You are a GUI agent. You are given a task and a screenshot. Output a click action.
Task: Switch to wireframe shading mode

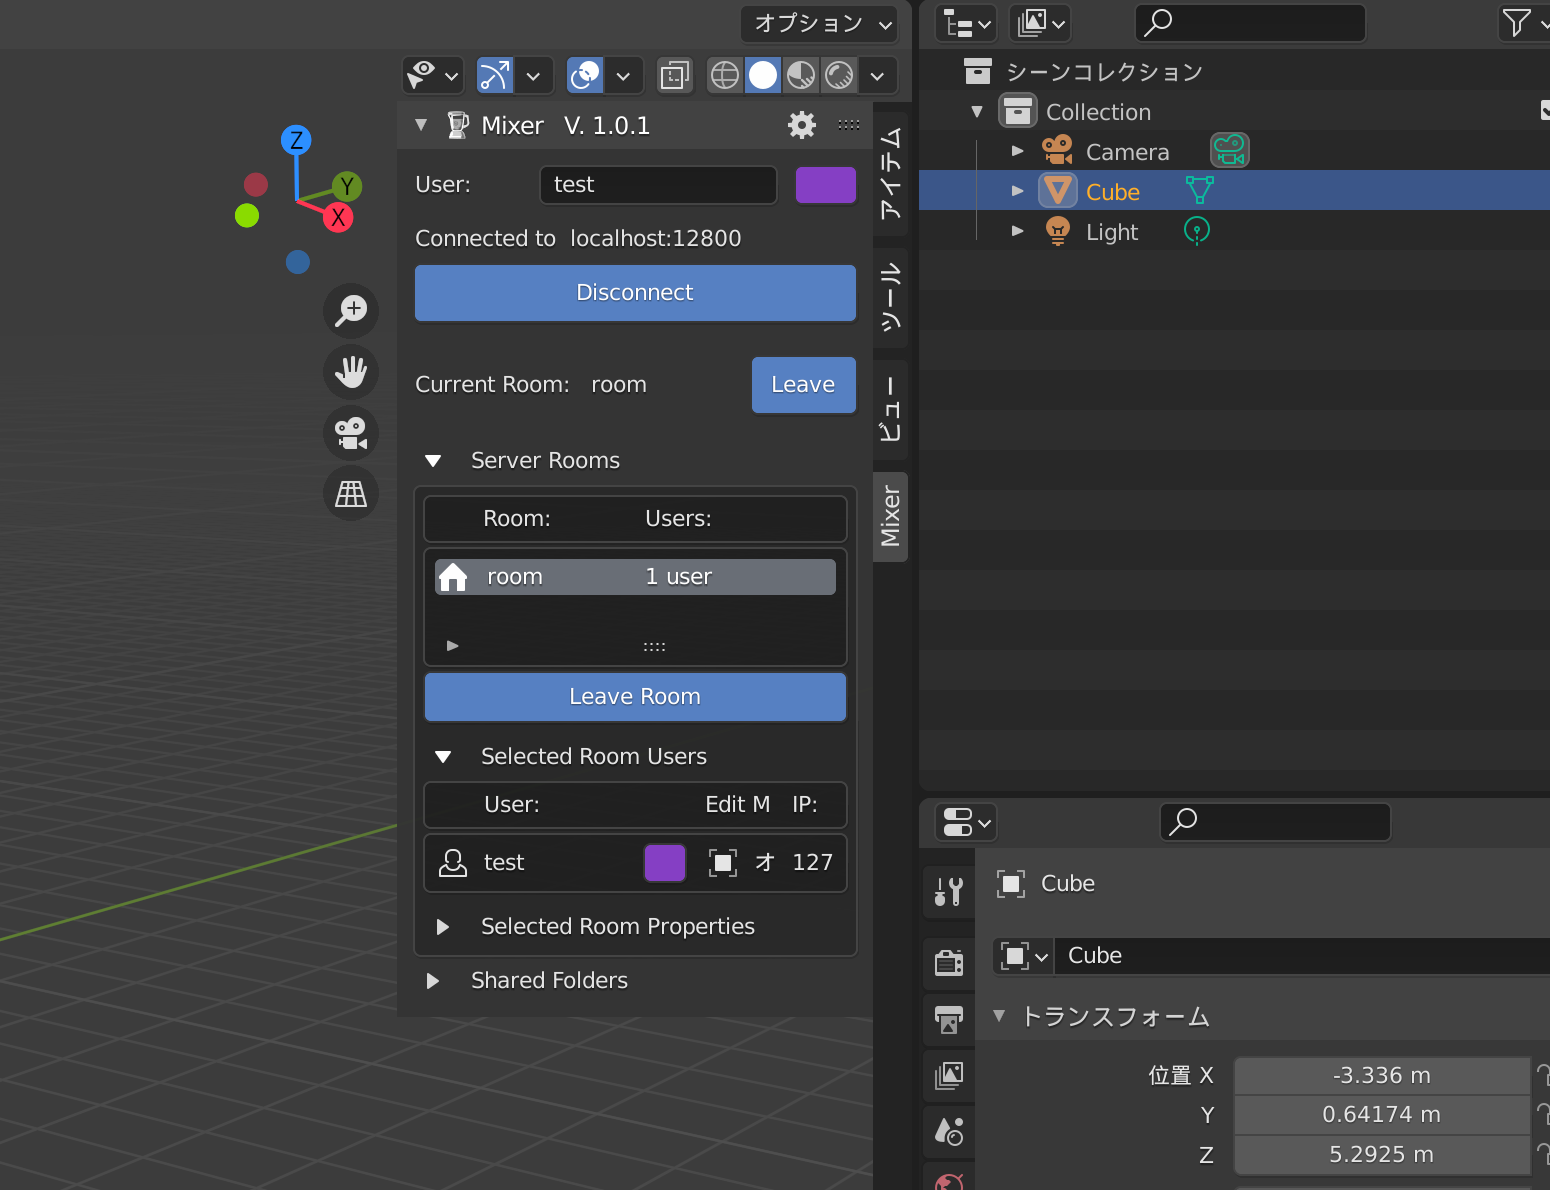click(725, 75)
